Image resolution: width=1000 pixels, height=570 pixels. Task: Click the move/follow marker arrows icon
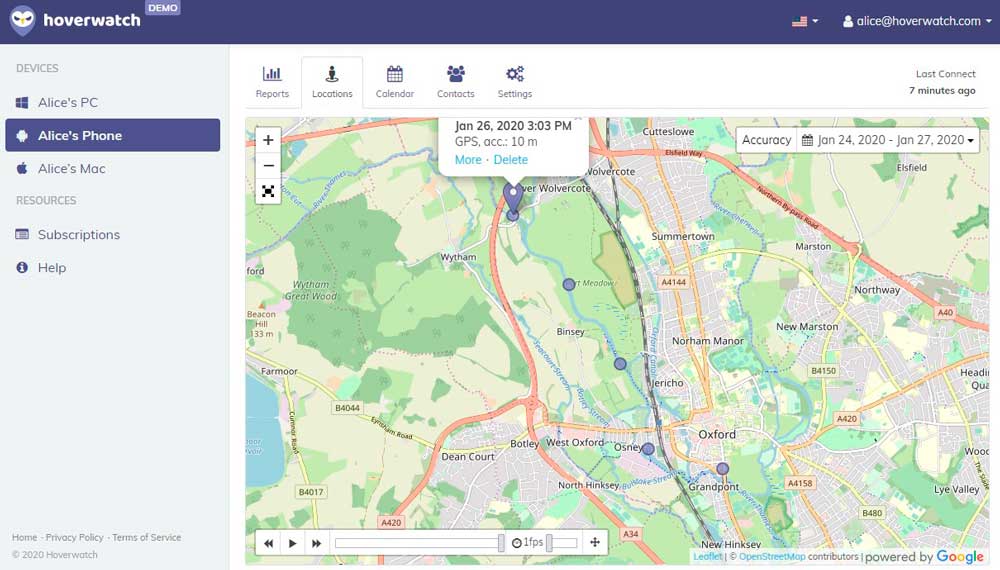pyautogui.click(x=595, y=543)
